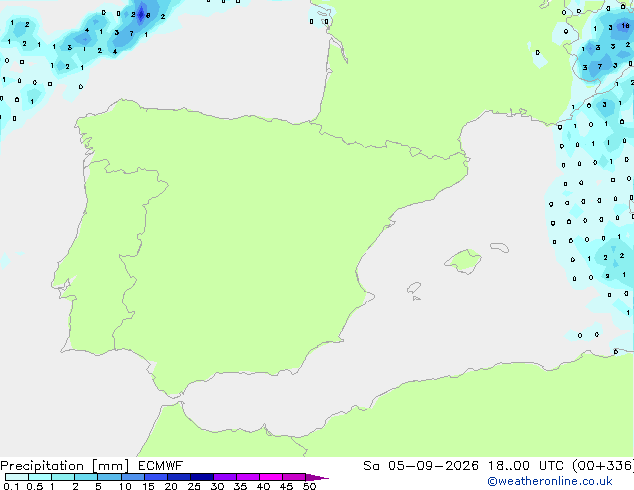Click the 0.5–1 mm legend color swatch
Image resolution: width=634 pixels, height=490 pixels.
tap(40, 477)
